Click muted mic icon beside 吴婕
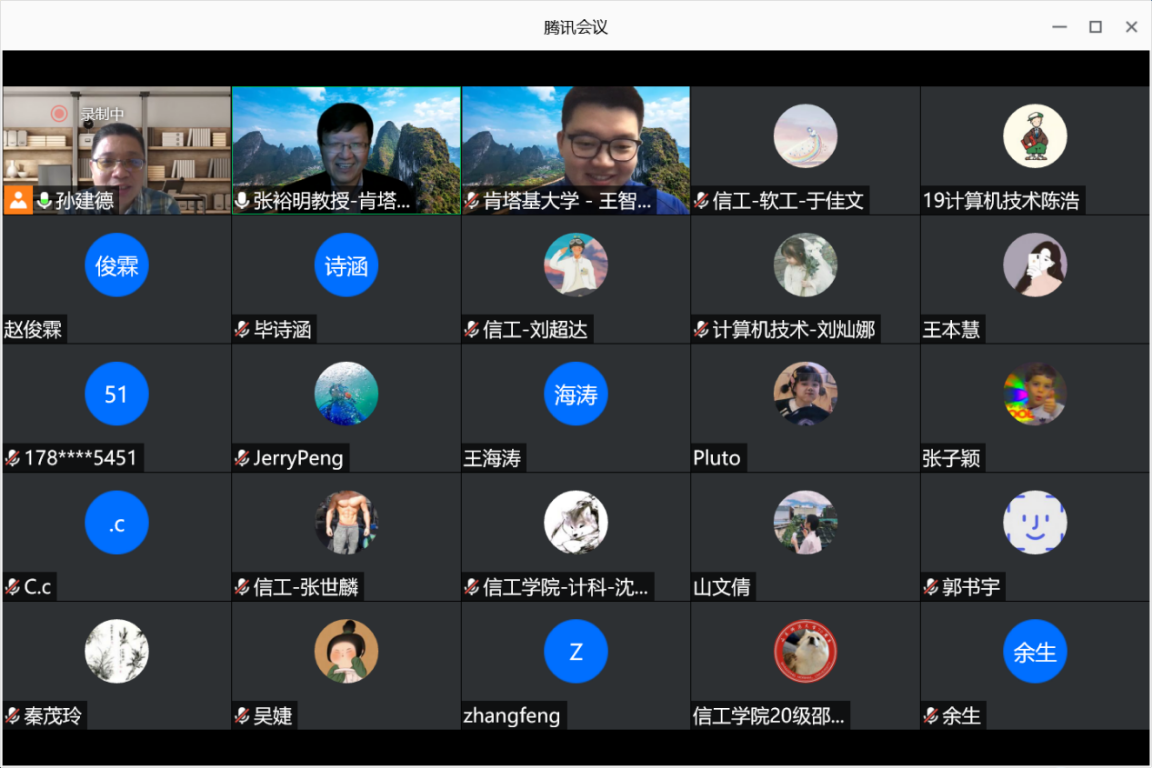 pos(242,715)
